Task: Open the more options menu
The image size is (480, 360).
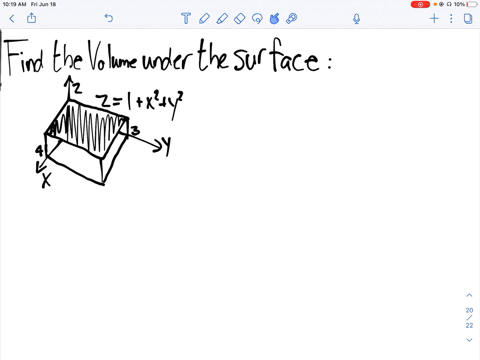Action: pos(451,18)
